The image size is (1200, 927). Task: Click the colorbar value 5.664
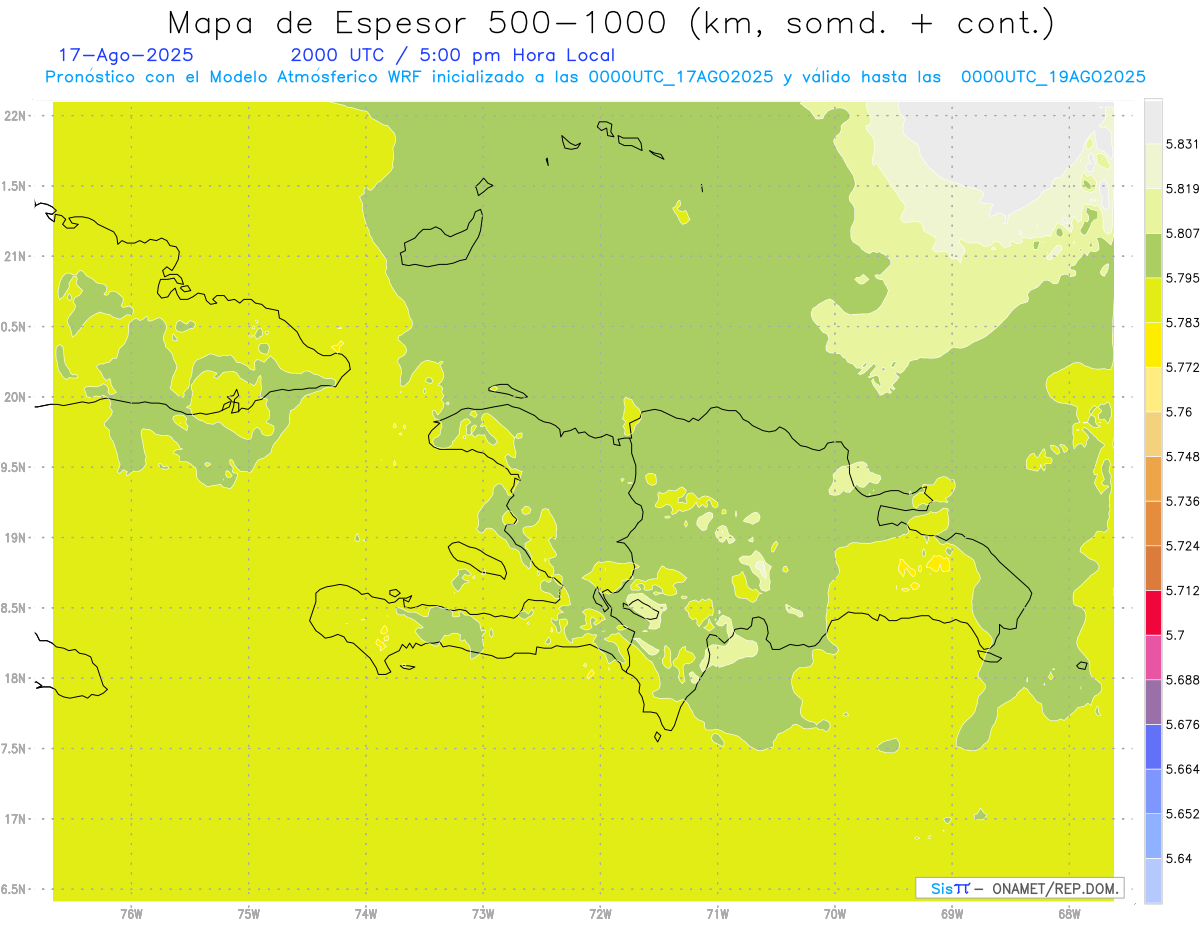pos(1182,769)
